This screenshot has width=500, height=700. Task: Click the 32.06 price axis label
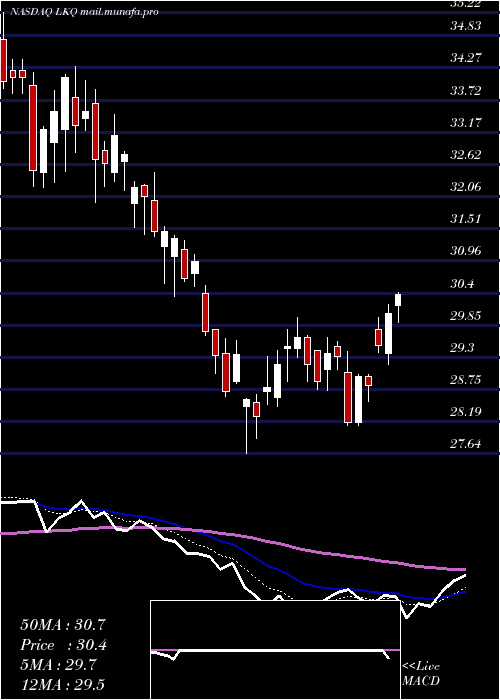click(466, 187)
